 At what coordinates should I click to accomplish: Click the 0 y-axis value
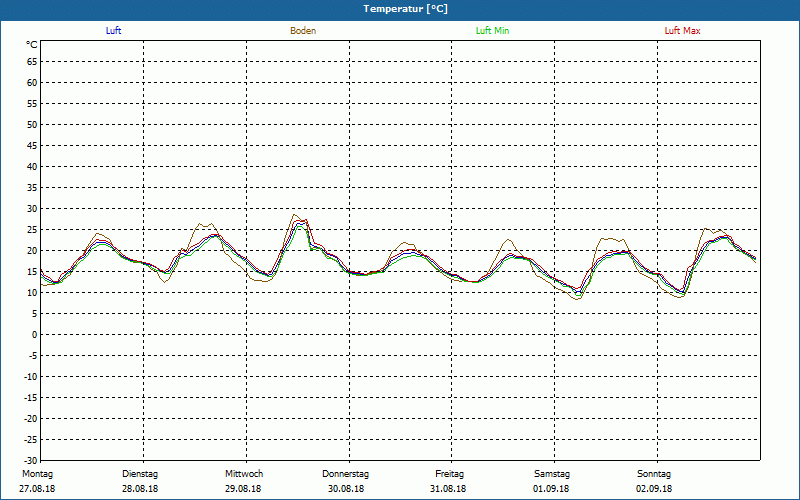point(35,335)
